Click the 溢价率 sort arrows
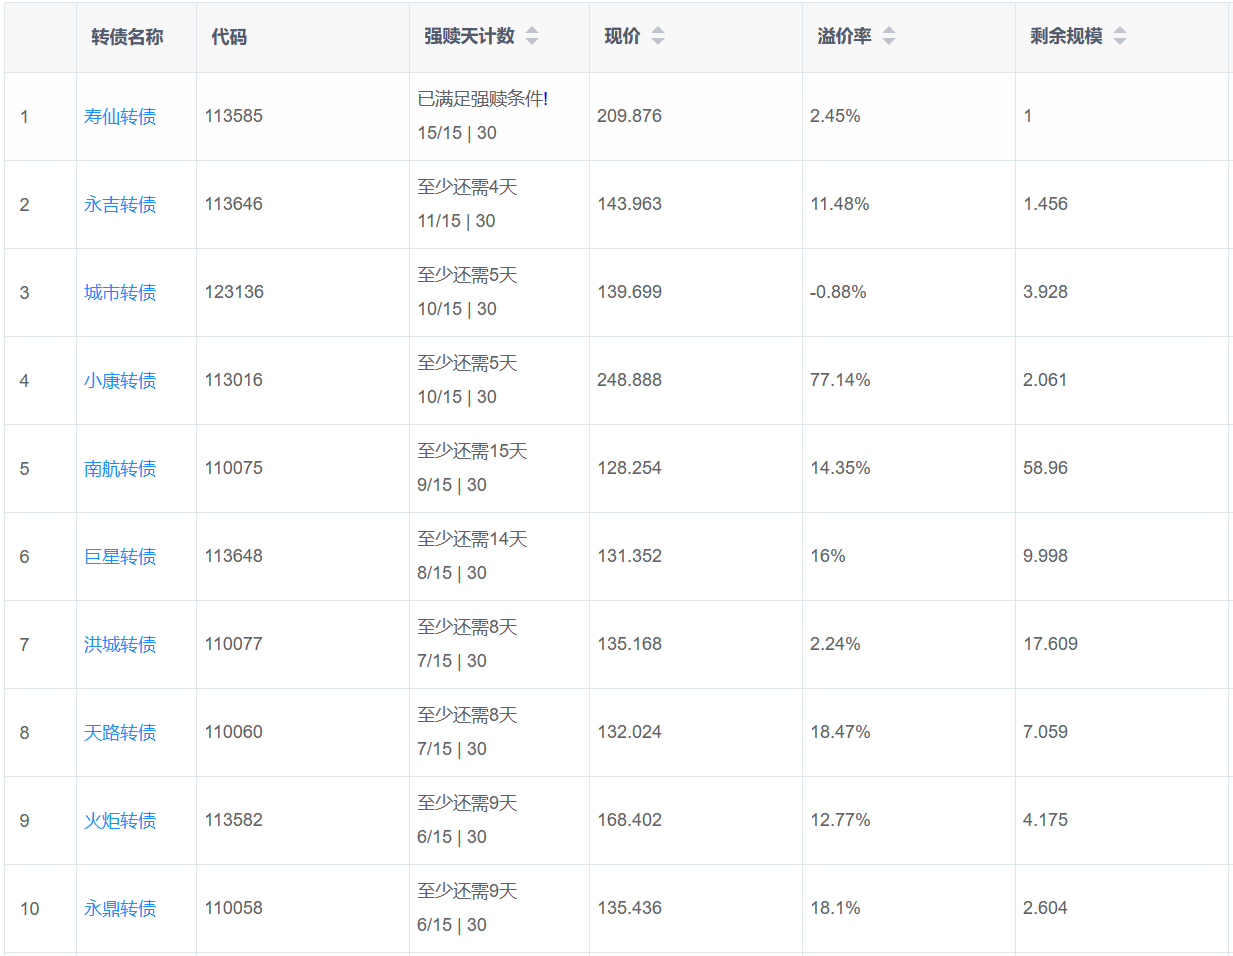 tap(889, 36)
